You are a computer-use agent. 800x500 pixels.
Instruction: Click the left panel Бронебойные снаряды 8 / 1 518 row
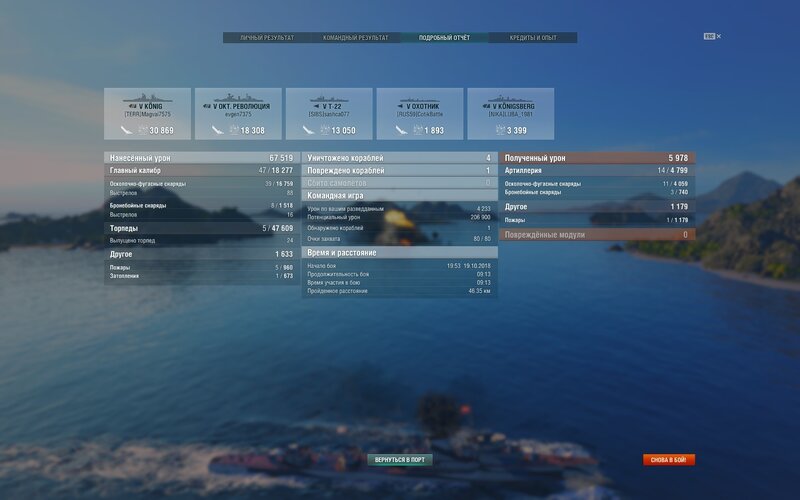202,206
